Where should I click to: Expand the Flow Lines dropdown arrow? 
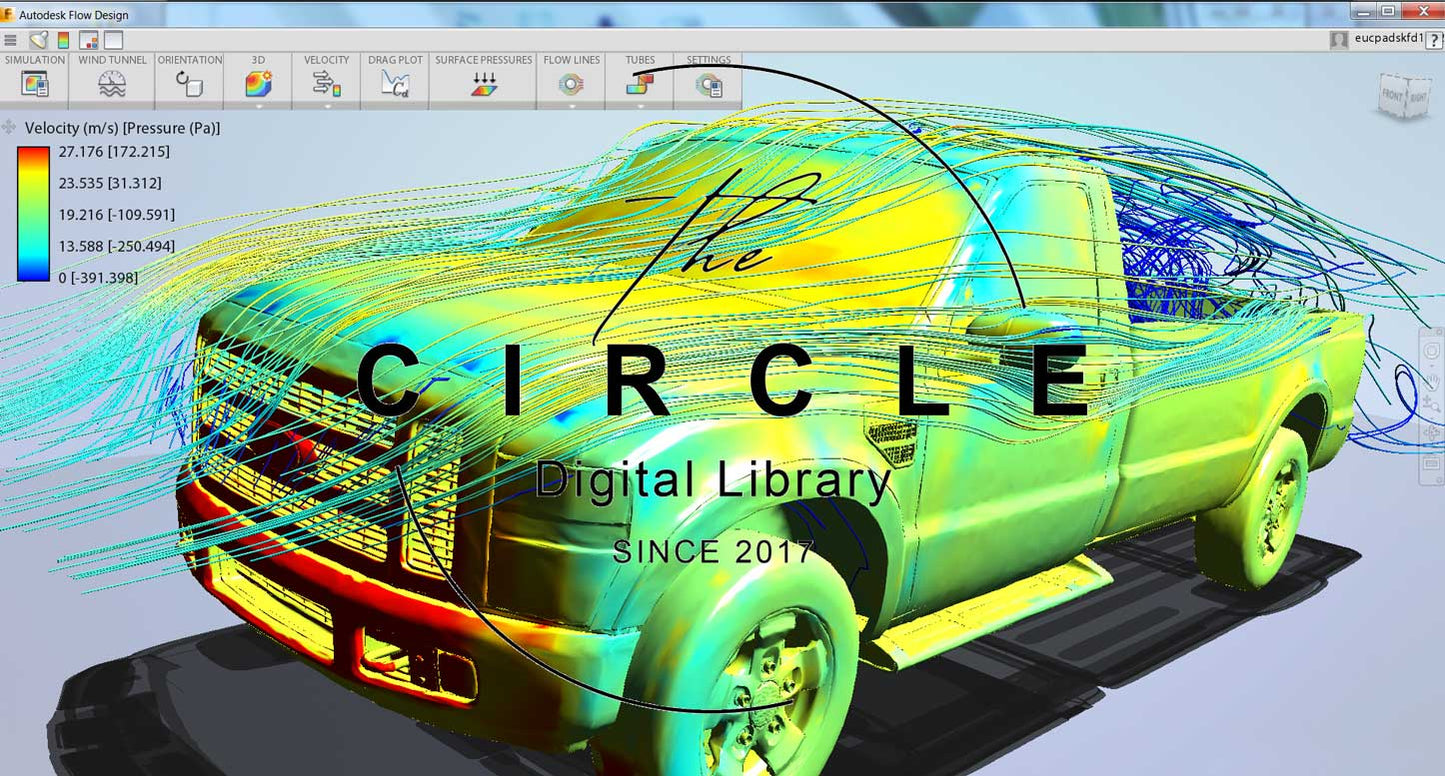point(571,105)
